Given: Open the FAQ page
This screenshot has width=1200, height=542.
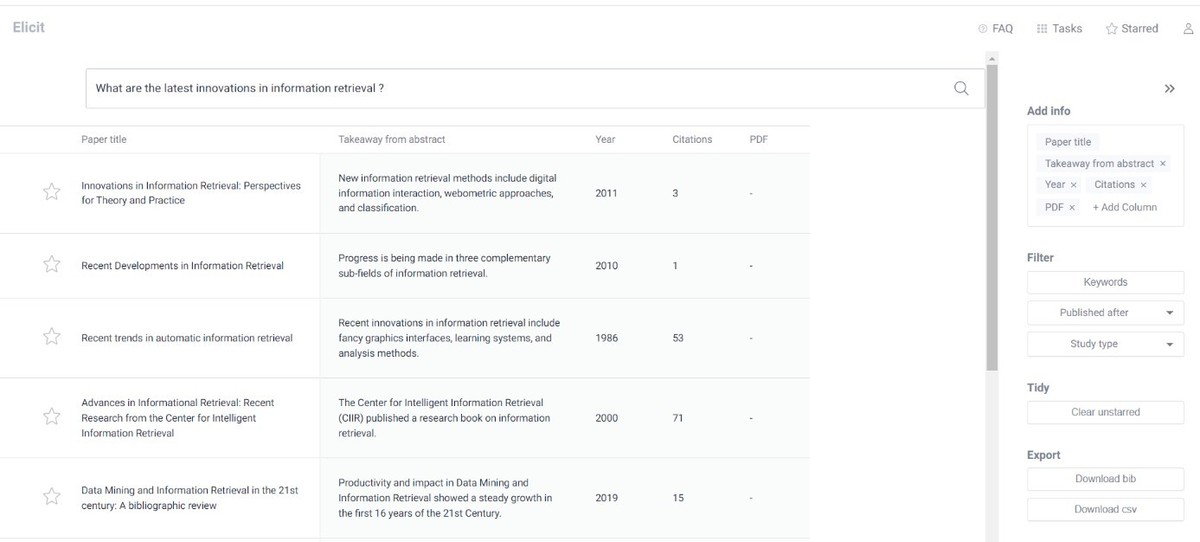Looking at the screenshot, I should 995,29.
